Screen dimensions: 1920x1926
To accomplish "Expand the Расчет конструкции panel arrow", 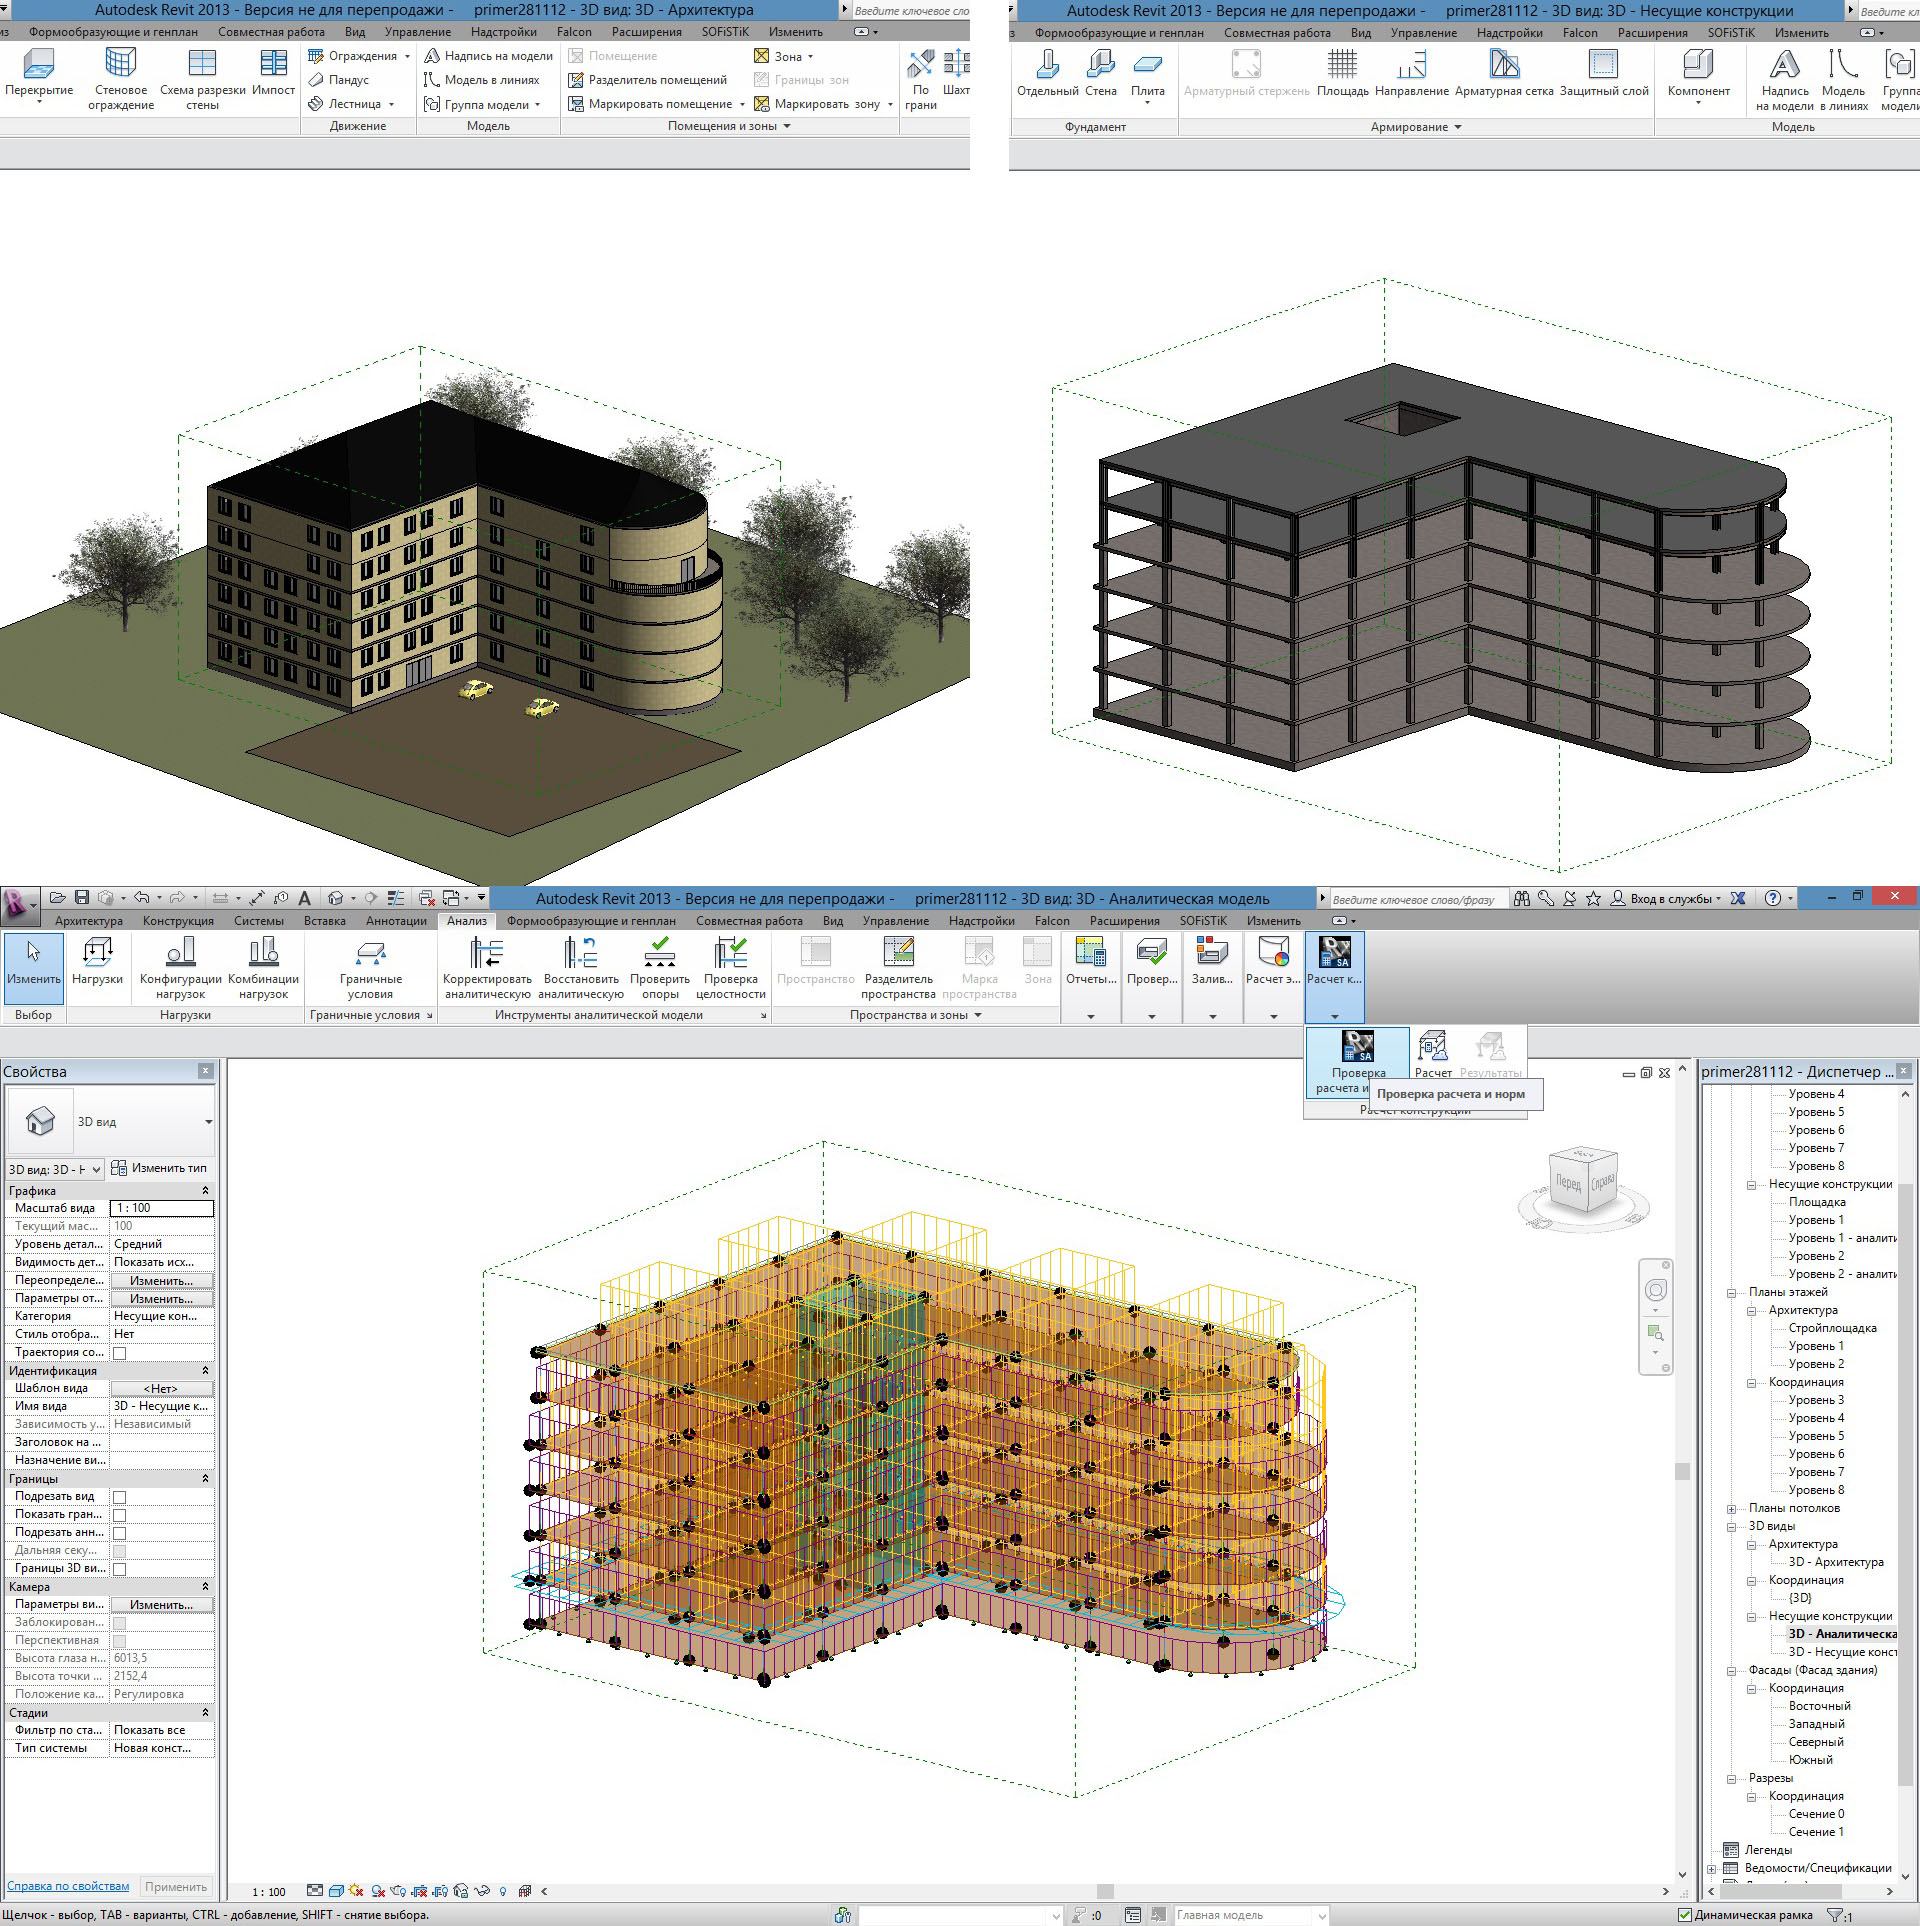I will coord(1335,1016).
